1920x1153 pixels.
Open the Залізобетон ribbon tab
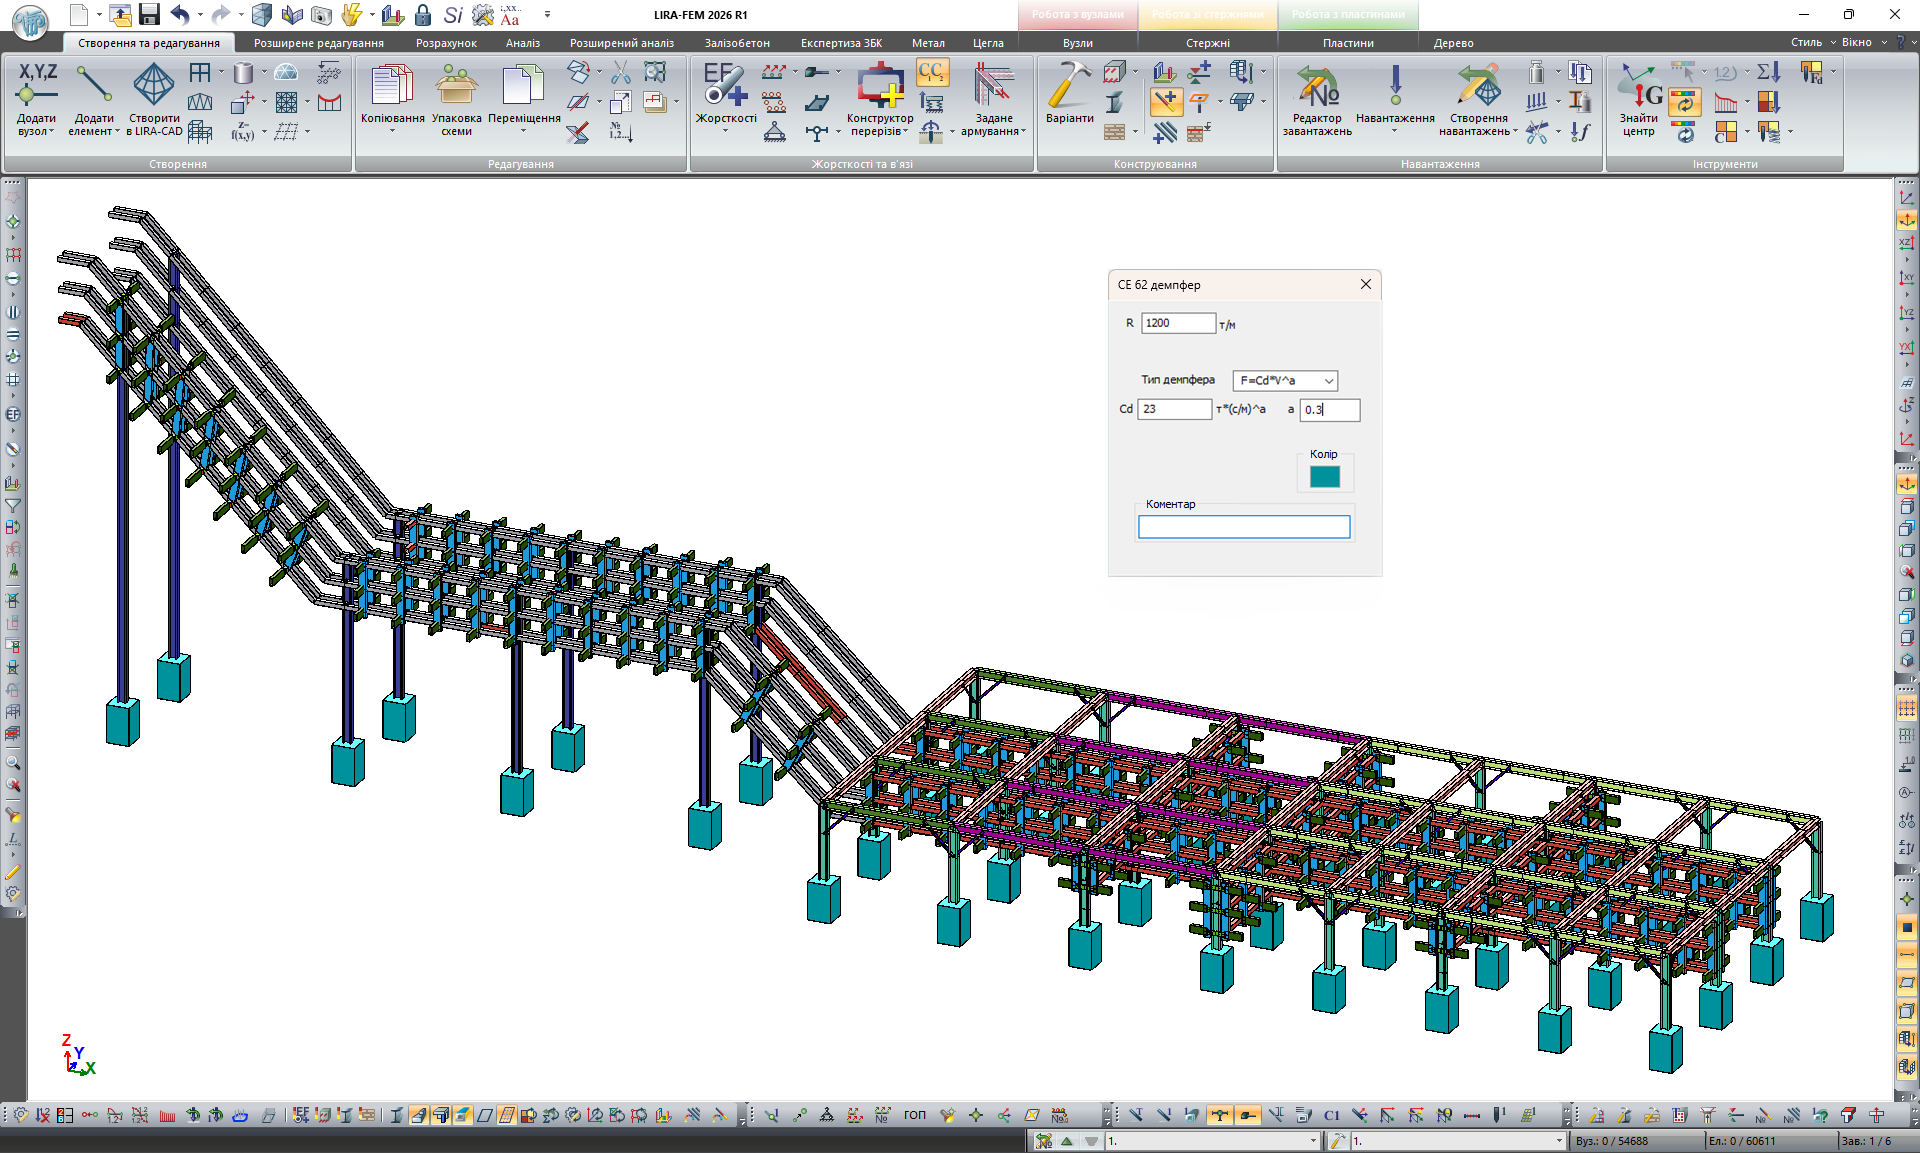pos(737,43)
